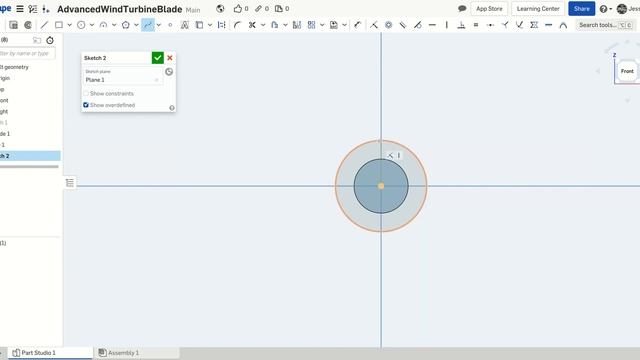
Task: Apply the Equal constraint
Action: pyautogui.click(x=476, y=25)
